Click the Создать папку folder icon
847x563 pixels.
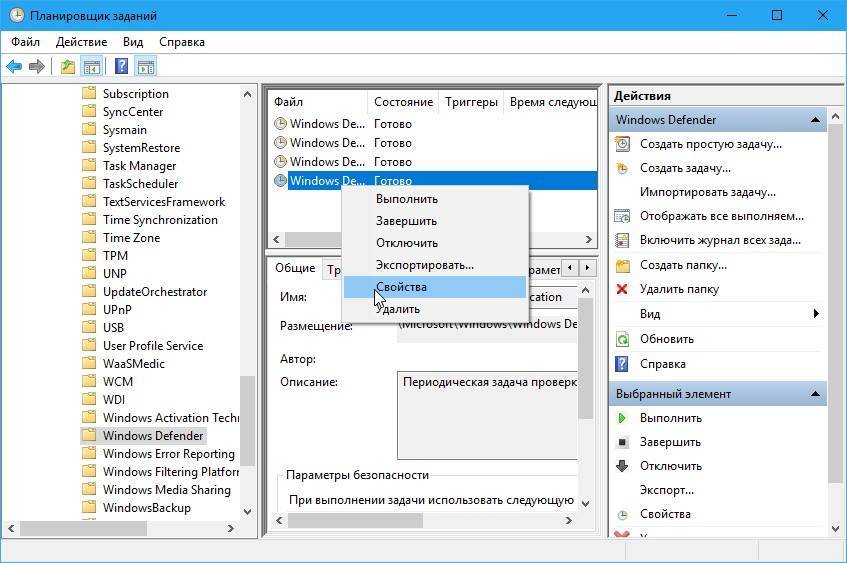click(x=623, y=265)
